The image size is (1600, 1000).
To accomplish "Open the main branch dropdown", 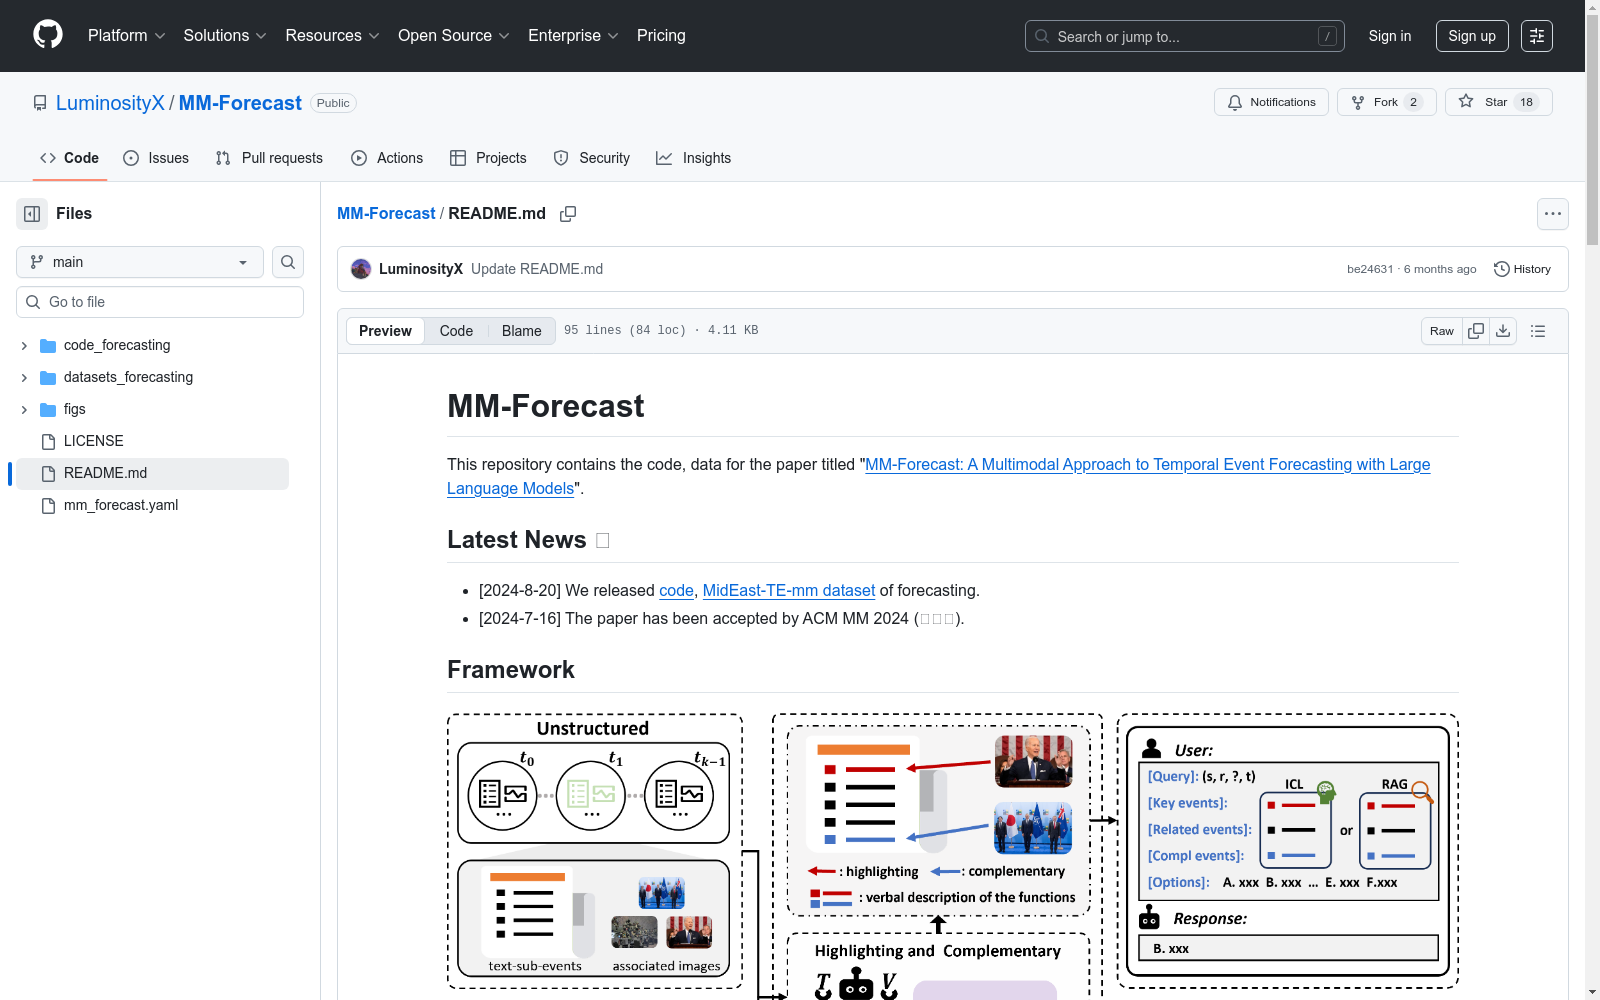I will (140, 262).
